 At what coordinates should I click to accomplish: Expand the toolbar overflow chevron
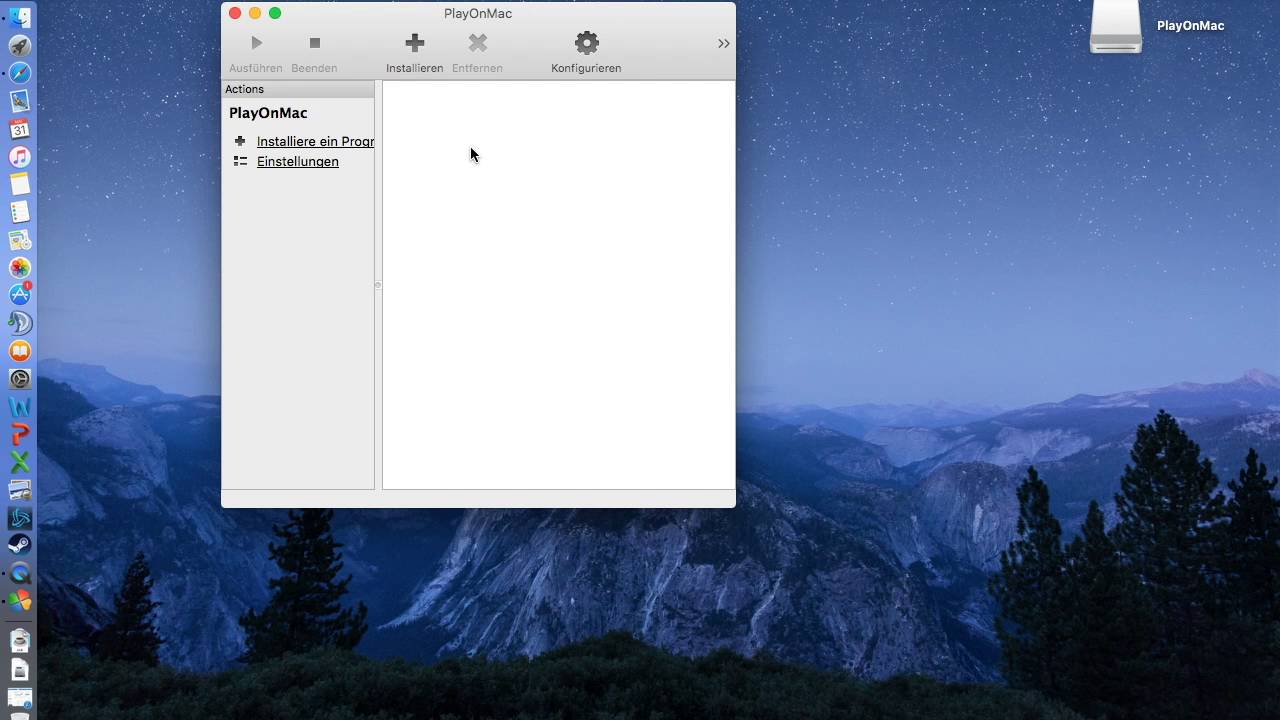tap(723, 44)
